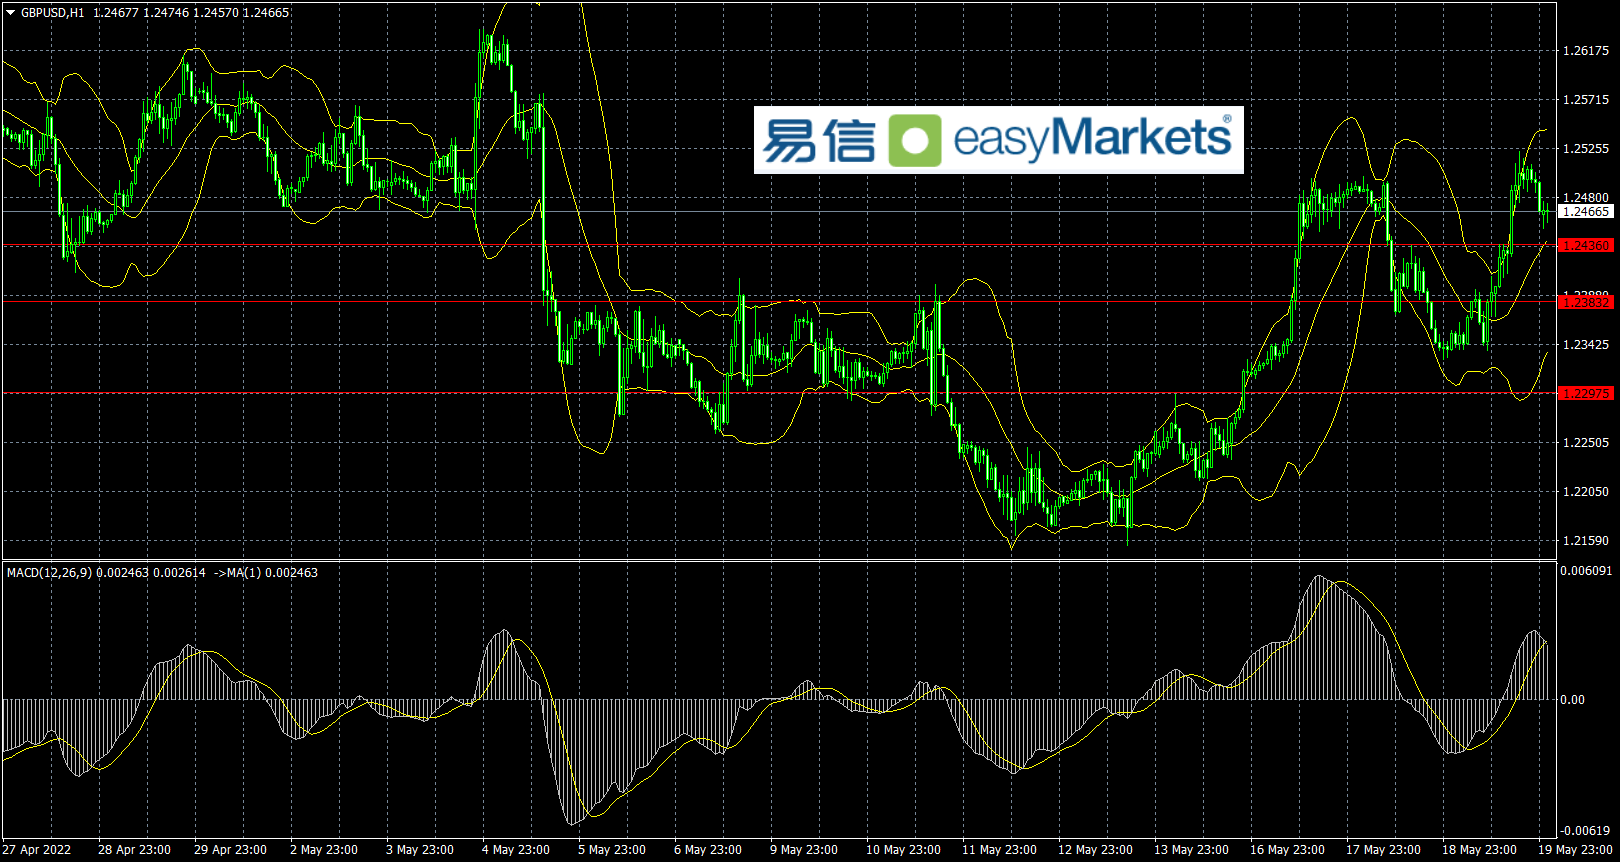Click the 1.25715 price scale value
Screen dimensions: 1620x862
click(1586, 100)
